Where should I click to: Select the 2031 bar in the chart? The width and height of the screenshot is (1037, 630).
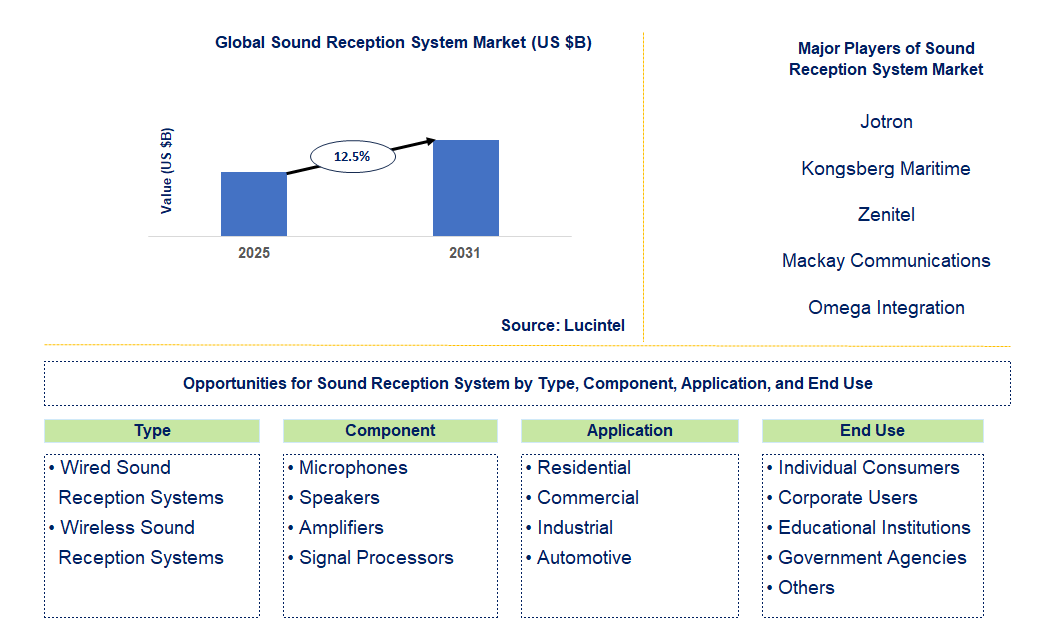466,188
